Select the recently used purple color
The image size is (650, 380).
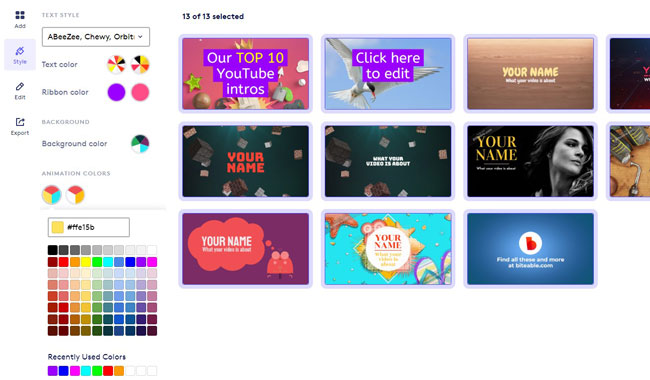(x=53, y=370)
